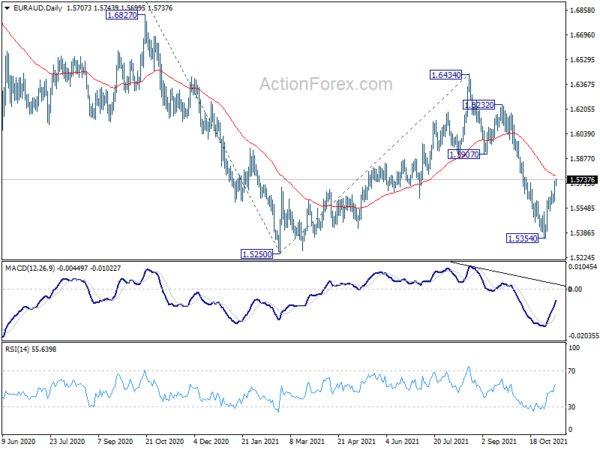This screenshot has height=450, width=600.
Task: Click the 21 Oct 2020 date label
Action: pyautogui.click(x=165, y=441)
